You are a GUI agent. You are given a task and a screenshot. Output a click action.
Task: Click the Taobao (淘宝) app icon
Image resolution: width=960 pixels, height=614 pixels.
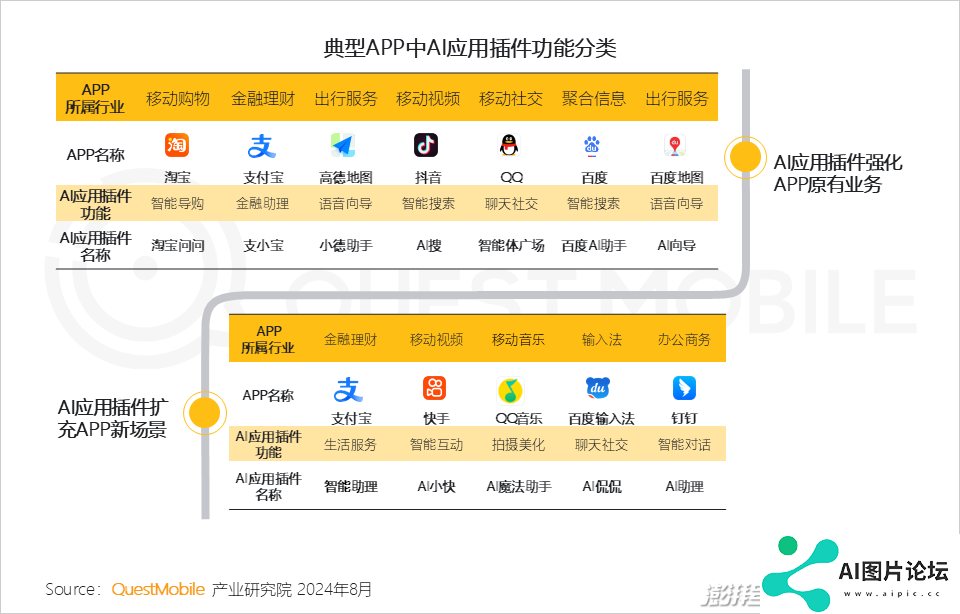(x=177, y=145)
